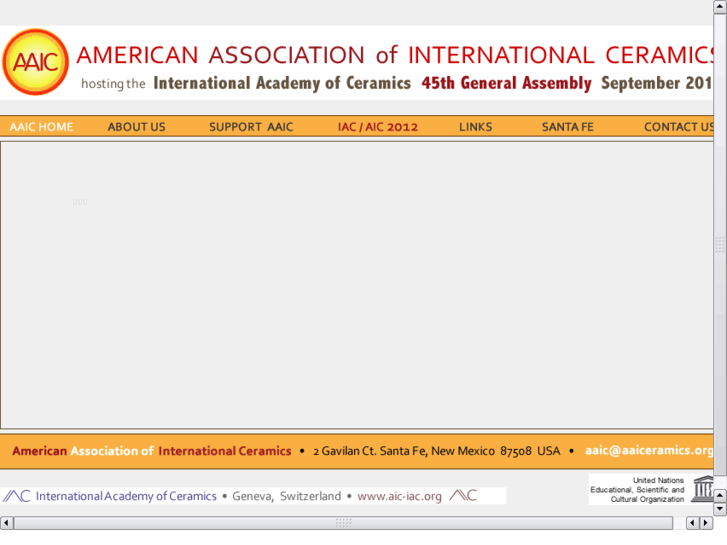Click the aaic@aaiceramics.org email link
Screen dimensions: 727x545
[649, 450]
